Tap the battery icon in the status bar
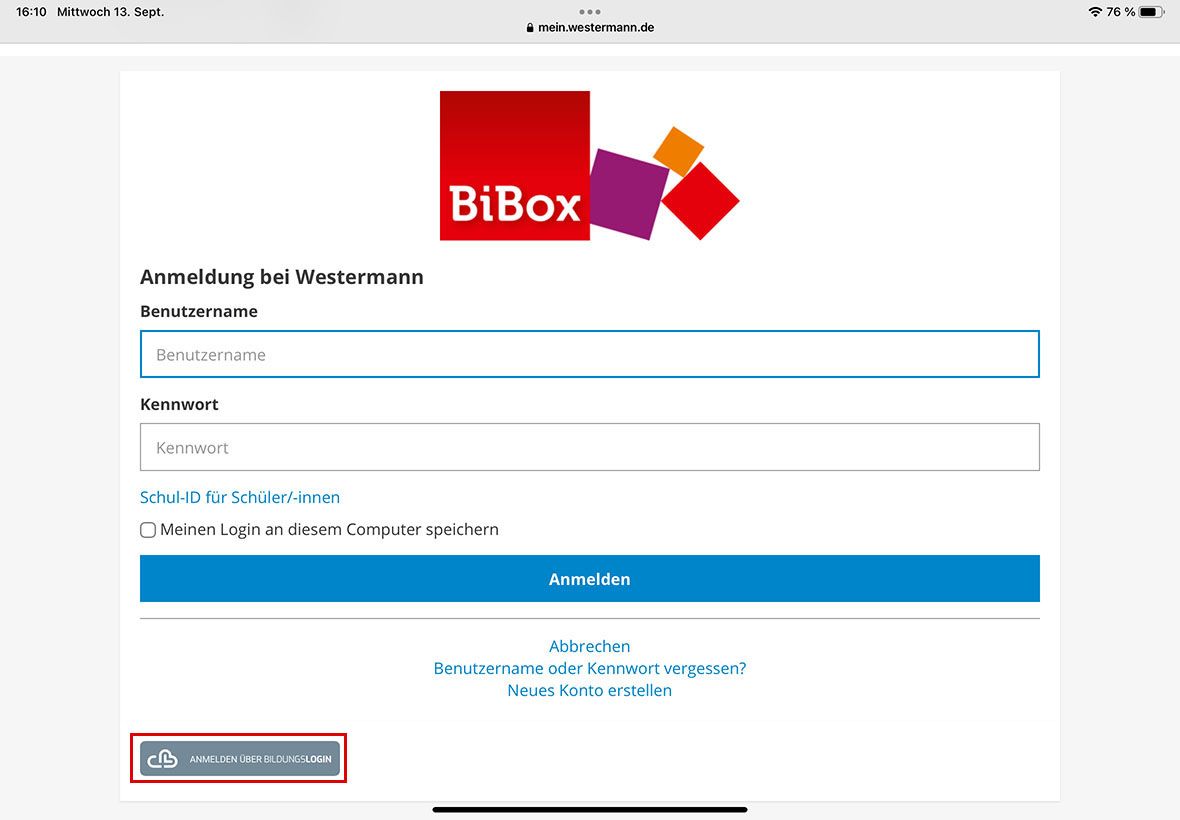Image resolution: width=1180 pixels, height=820 pixels. tap(1151, 12)
